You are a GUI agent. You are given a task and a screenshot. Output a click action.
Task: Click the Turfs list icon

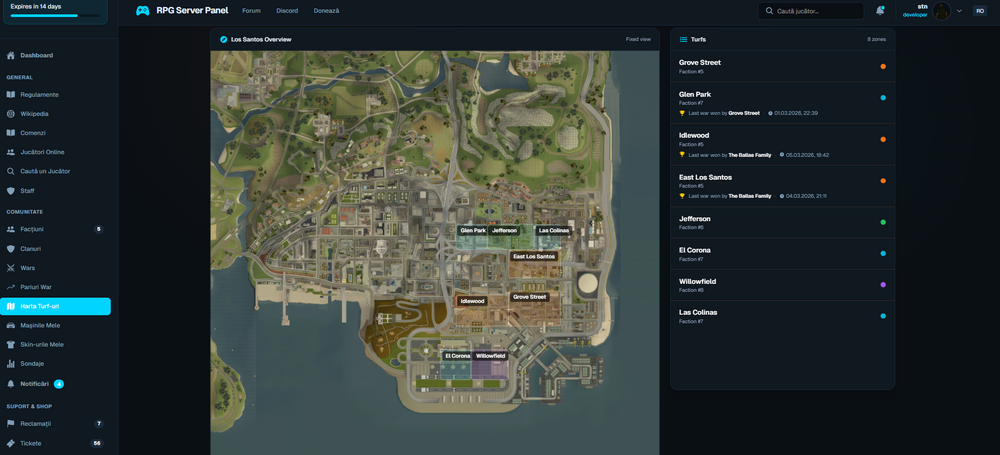(x=683, y=40)
